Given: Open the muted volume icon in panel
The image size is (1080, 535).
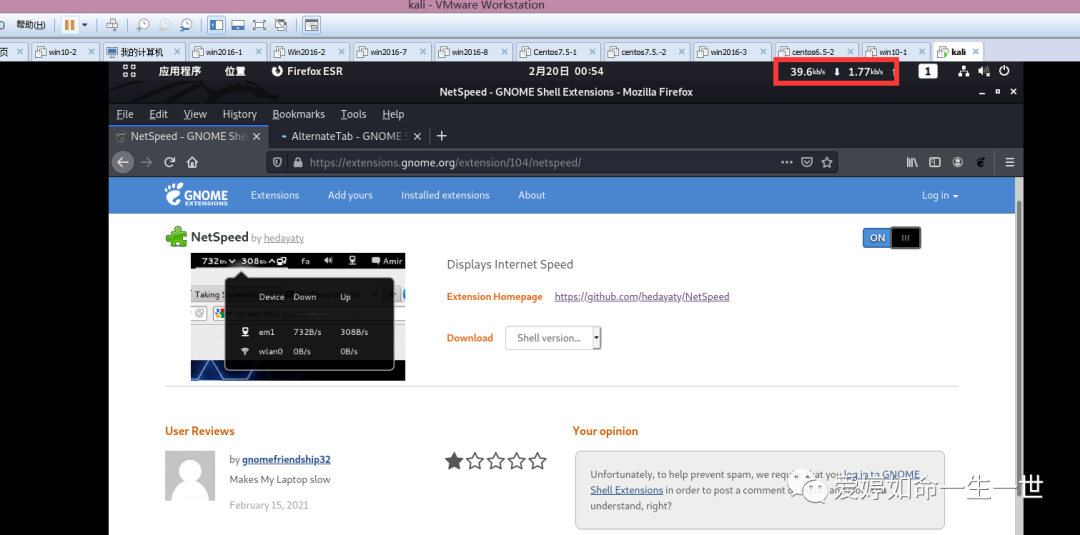Looking at the screenshot, I should click(984, 71).
